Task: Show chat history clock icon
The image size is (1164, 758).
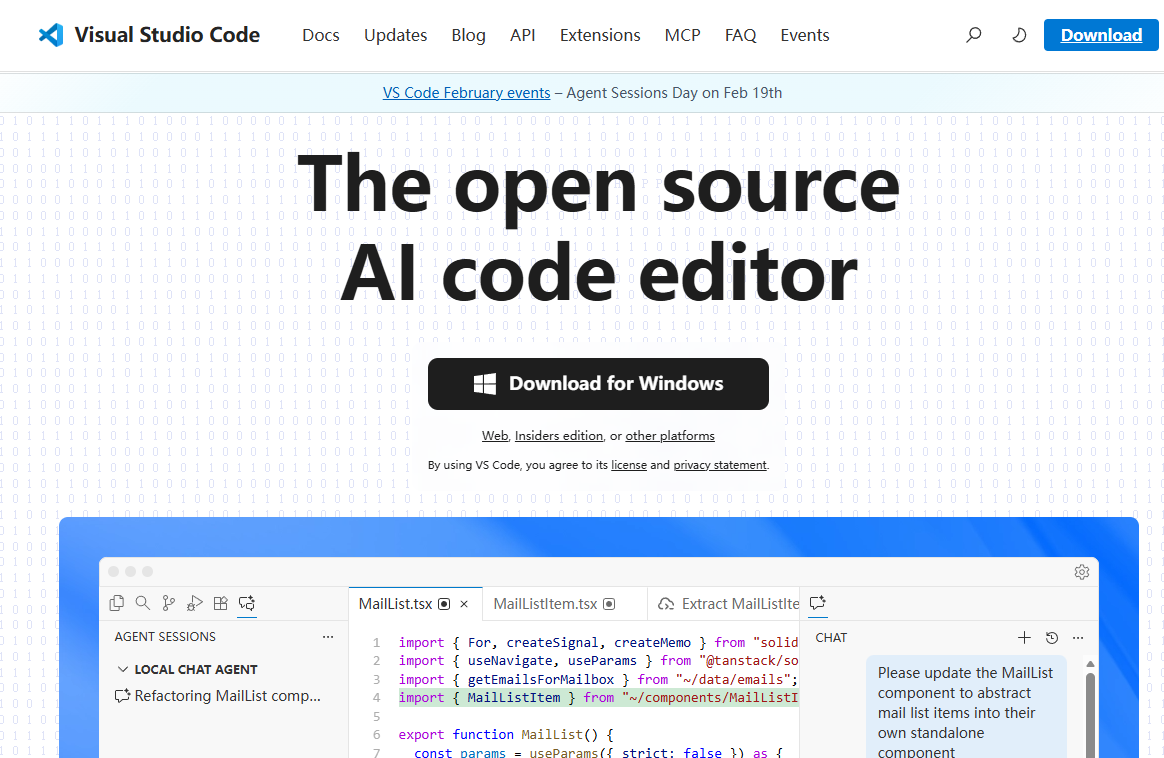Action: (x=1052, y=637)
